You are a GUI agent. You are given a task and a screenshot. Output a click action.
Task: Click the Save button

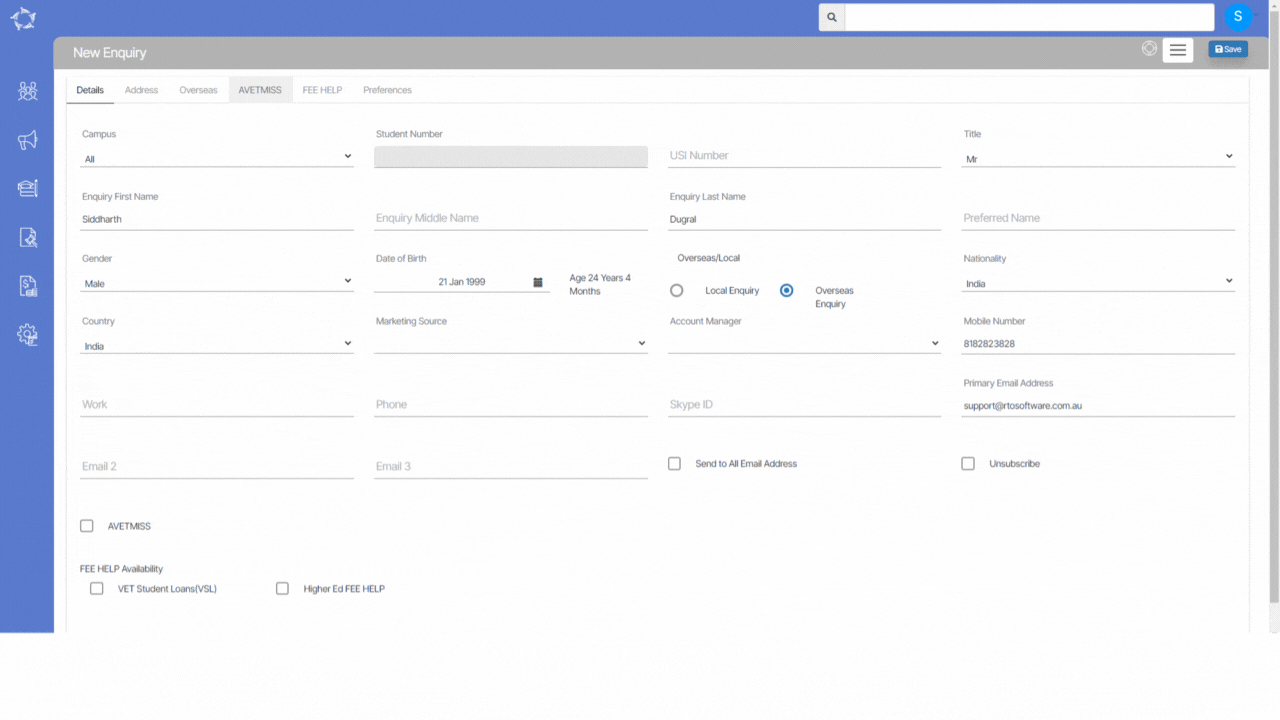click(1227, 49)
